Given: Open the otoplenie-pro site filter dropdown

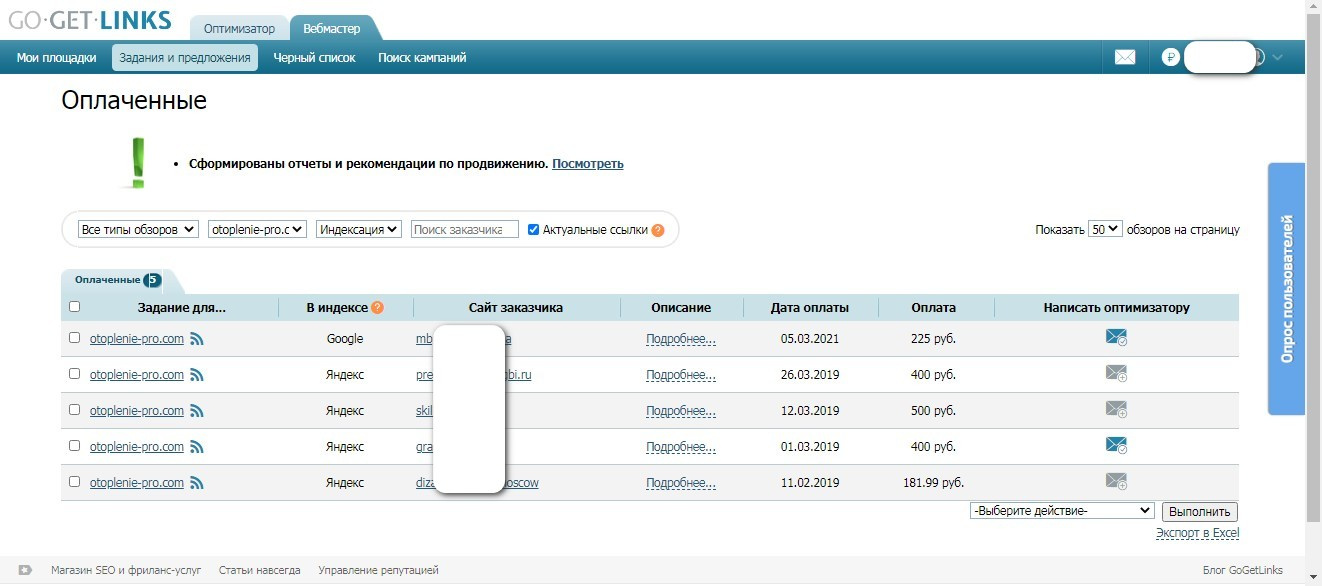Looking at the screenshot, I should point(257,229).
